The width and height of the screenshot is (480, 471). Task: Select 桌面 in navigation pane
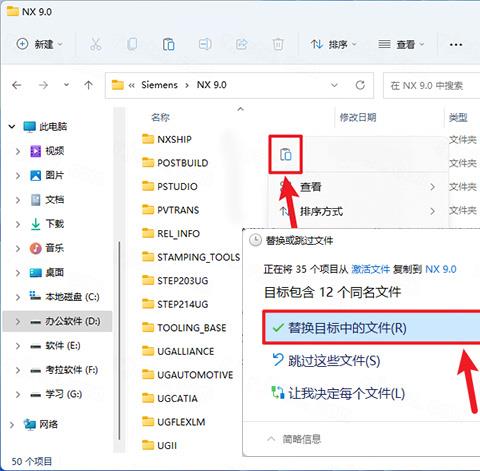coord(55,273)
